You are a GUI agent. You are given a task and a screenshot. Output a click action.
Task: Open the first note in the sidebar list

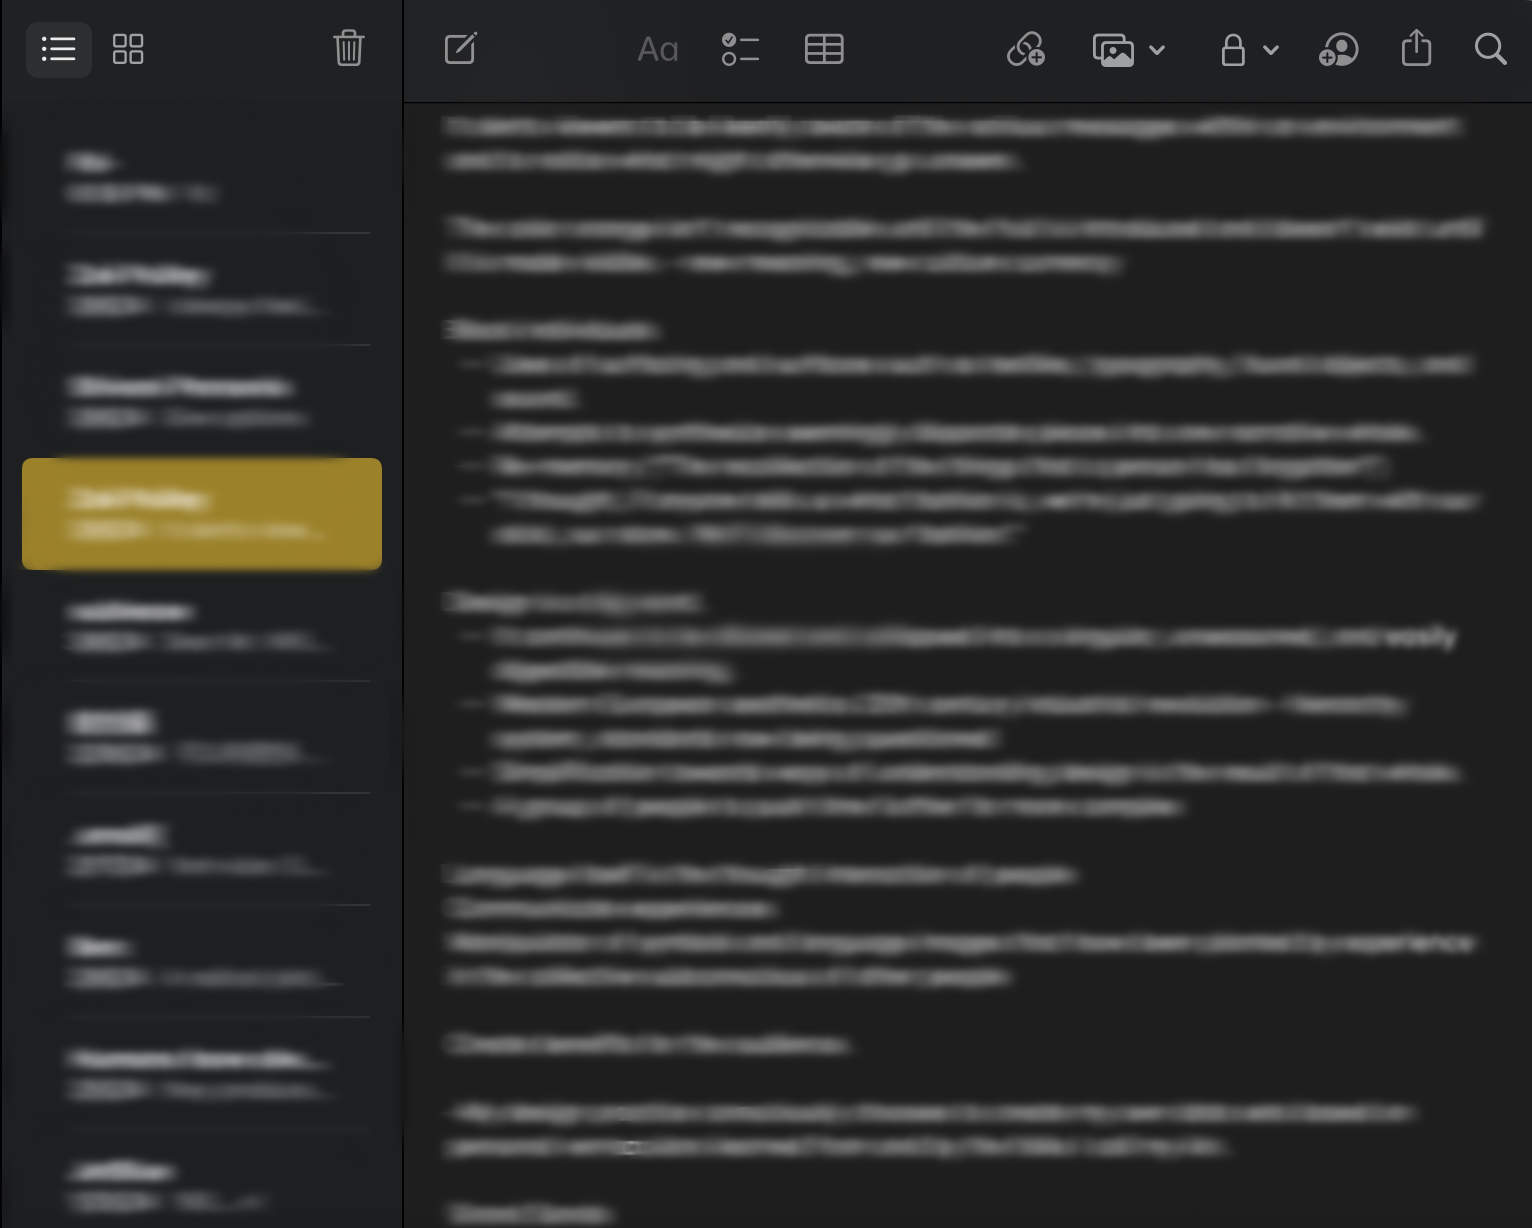pyautogui.click(x=202, y=177)
